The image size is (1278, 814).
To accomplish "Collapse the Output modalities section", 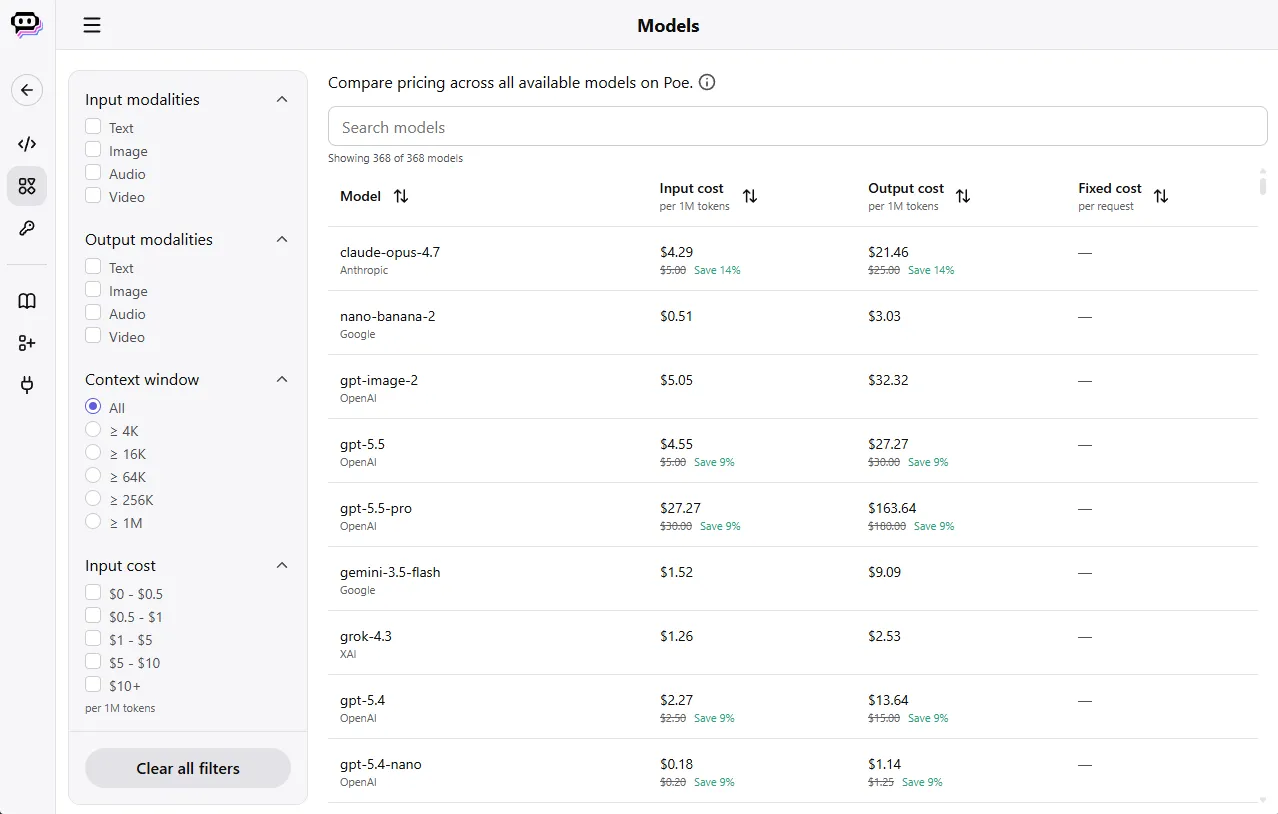I will 282,239.
